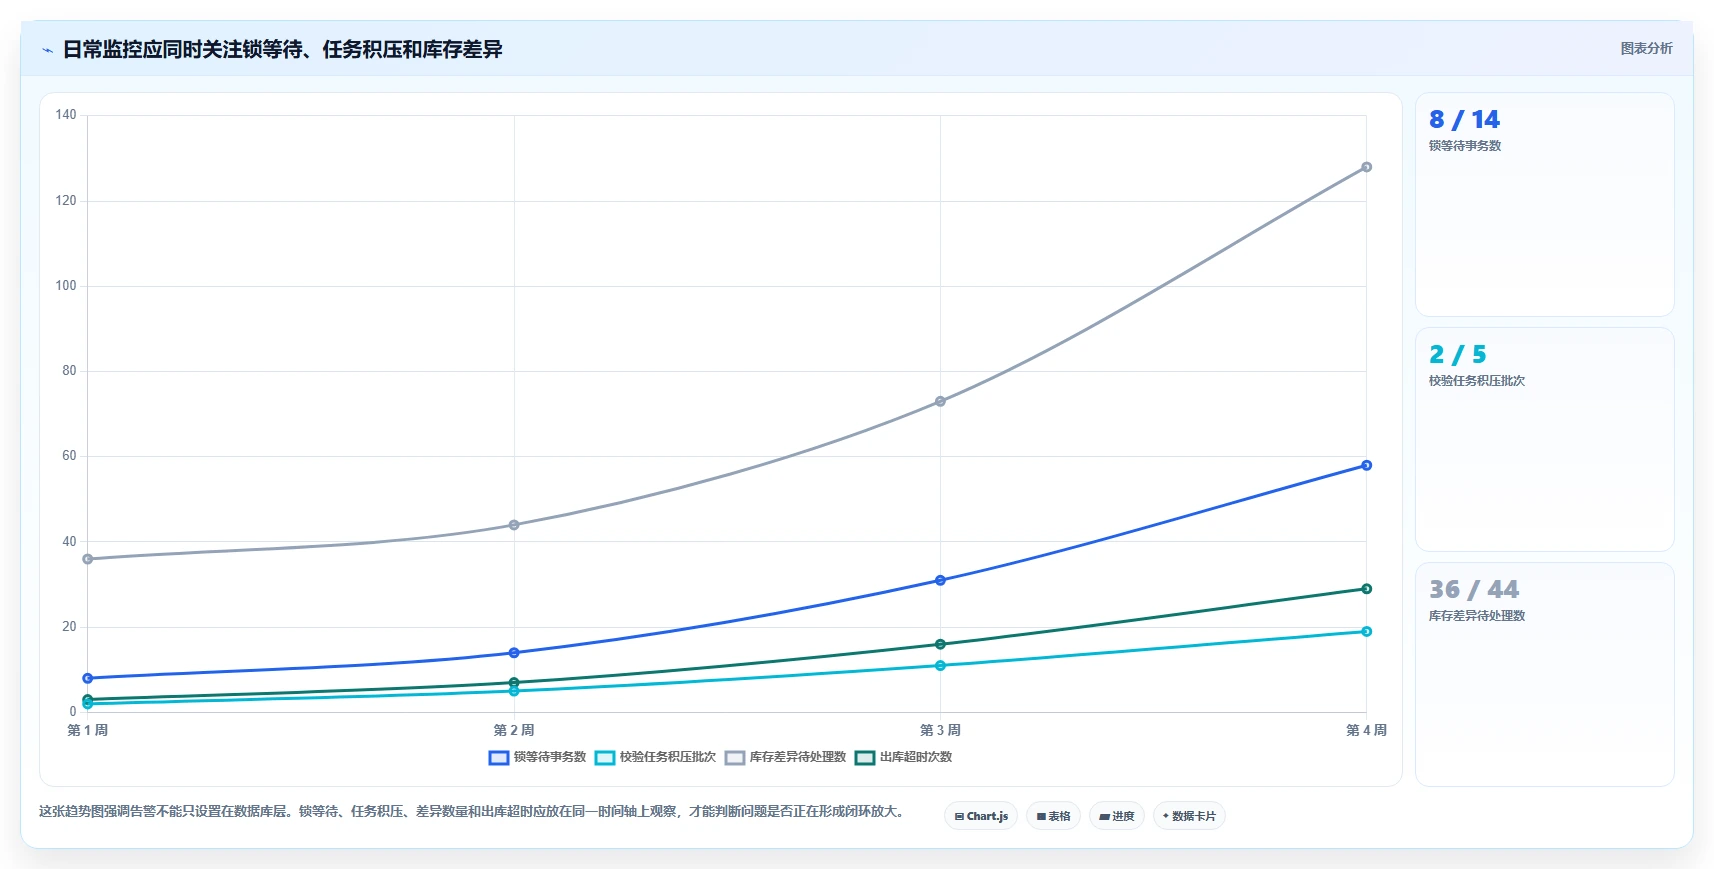
Task: Click the gray line point at 第 4 周
Action: click(x=1366, y=167)
